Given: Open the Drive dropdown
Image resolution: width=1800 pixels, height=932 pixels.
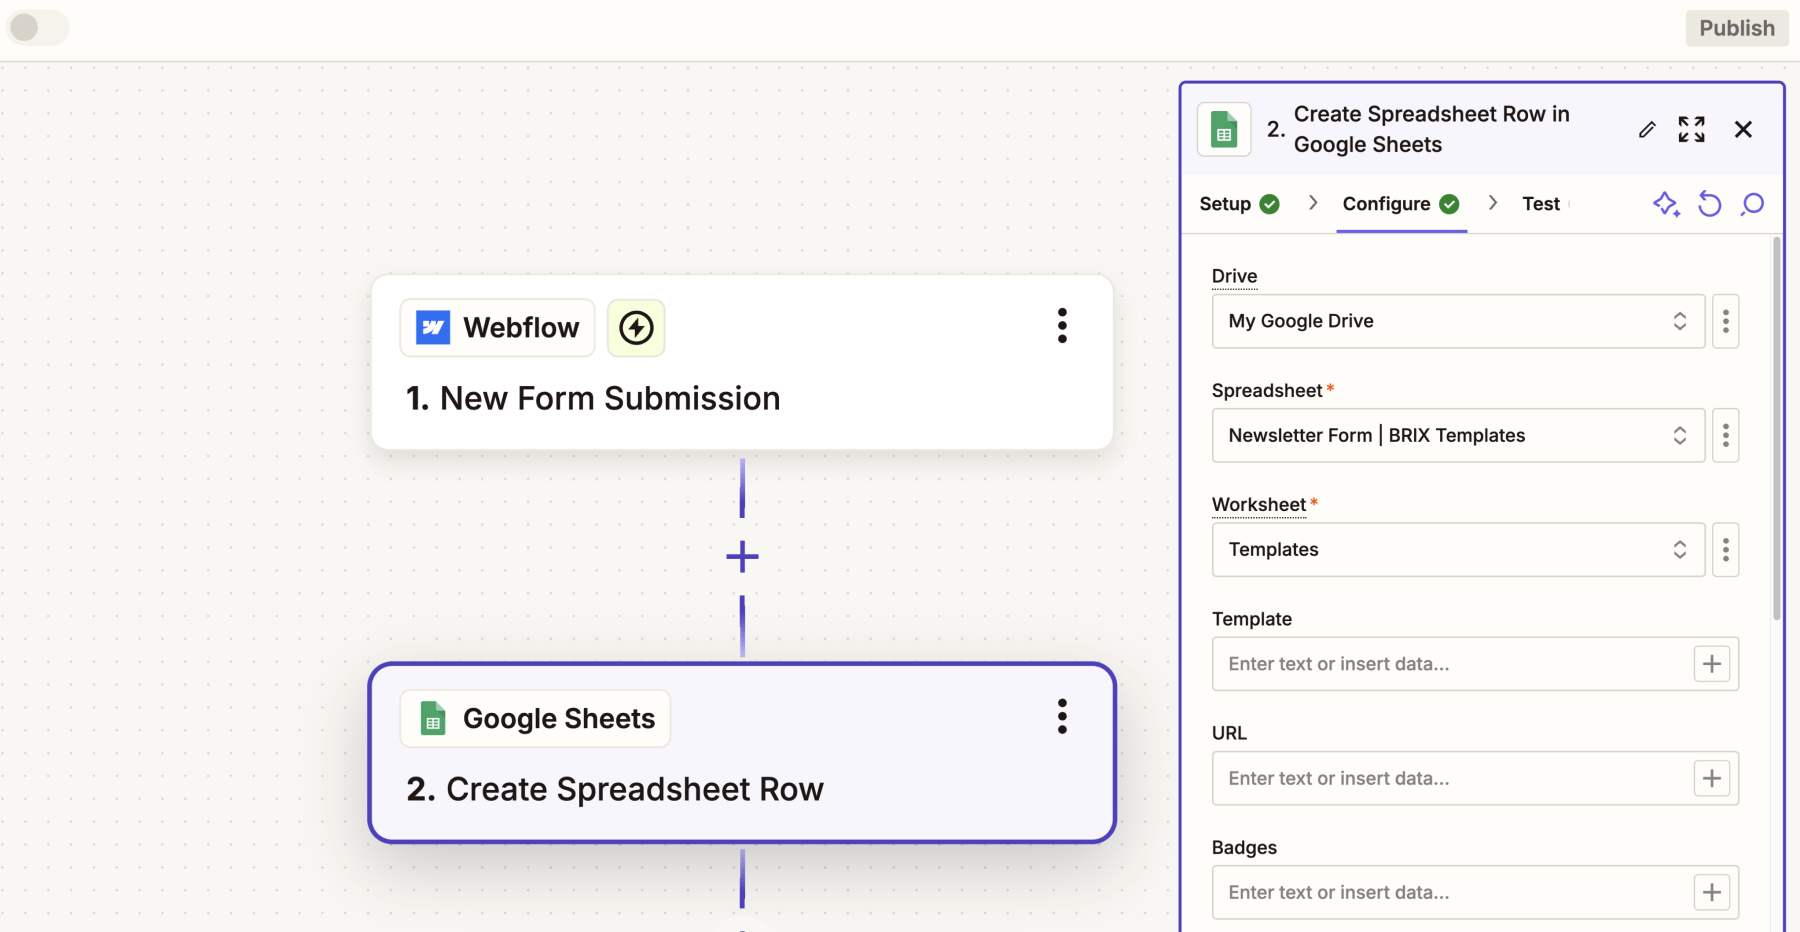Looking at the screenshot, I should point(1458,321).
